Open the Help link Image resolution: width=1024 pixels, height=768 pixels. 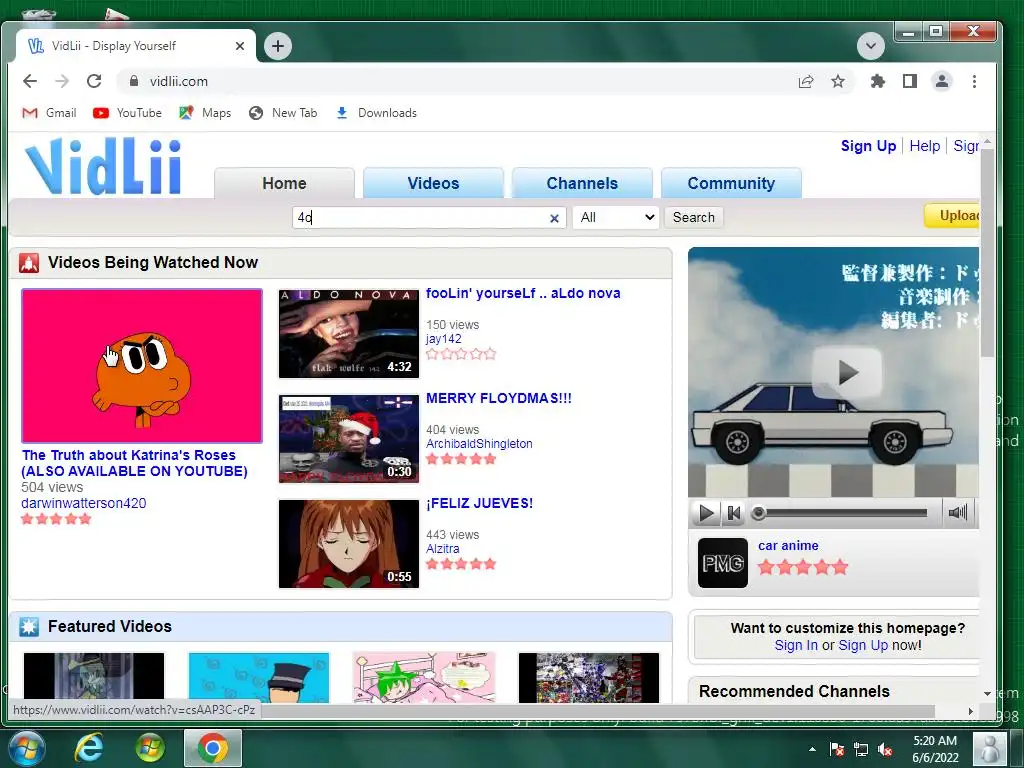click(924, 146)
